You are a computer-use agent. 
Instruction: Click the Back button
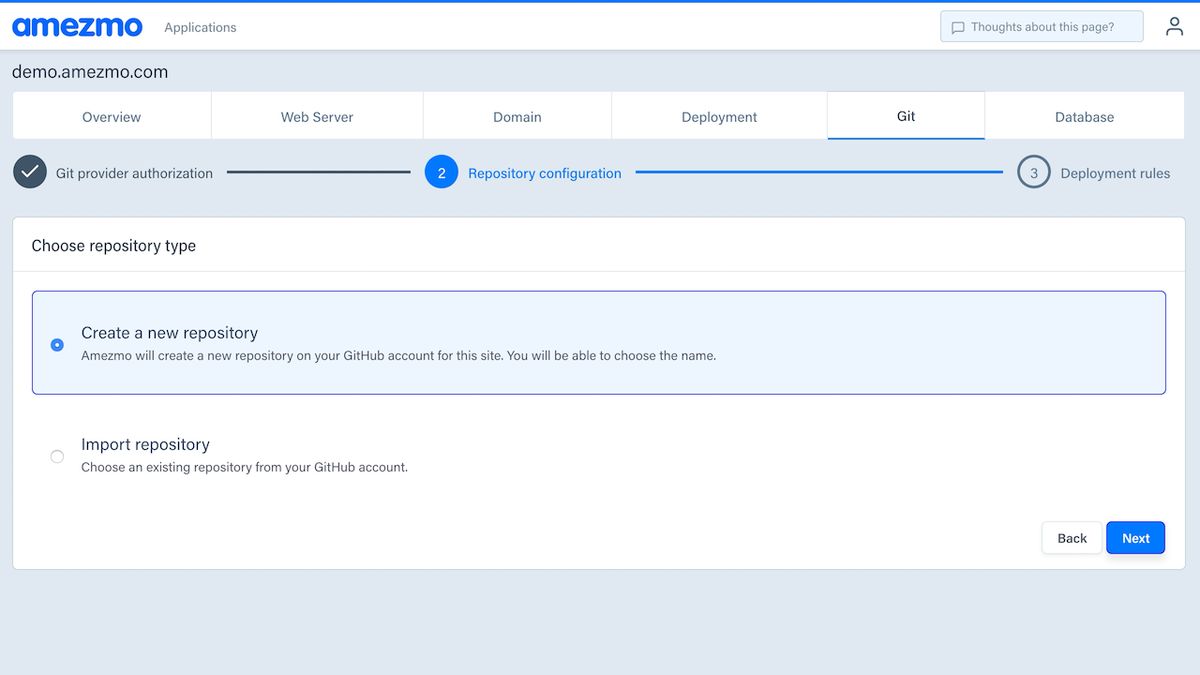click(x=1071, y=537)
